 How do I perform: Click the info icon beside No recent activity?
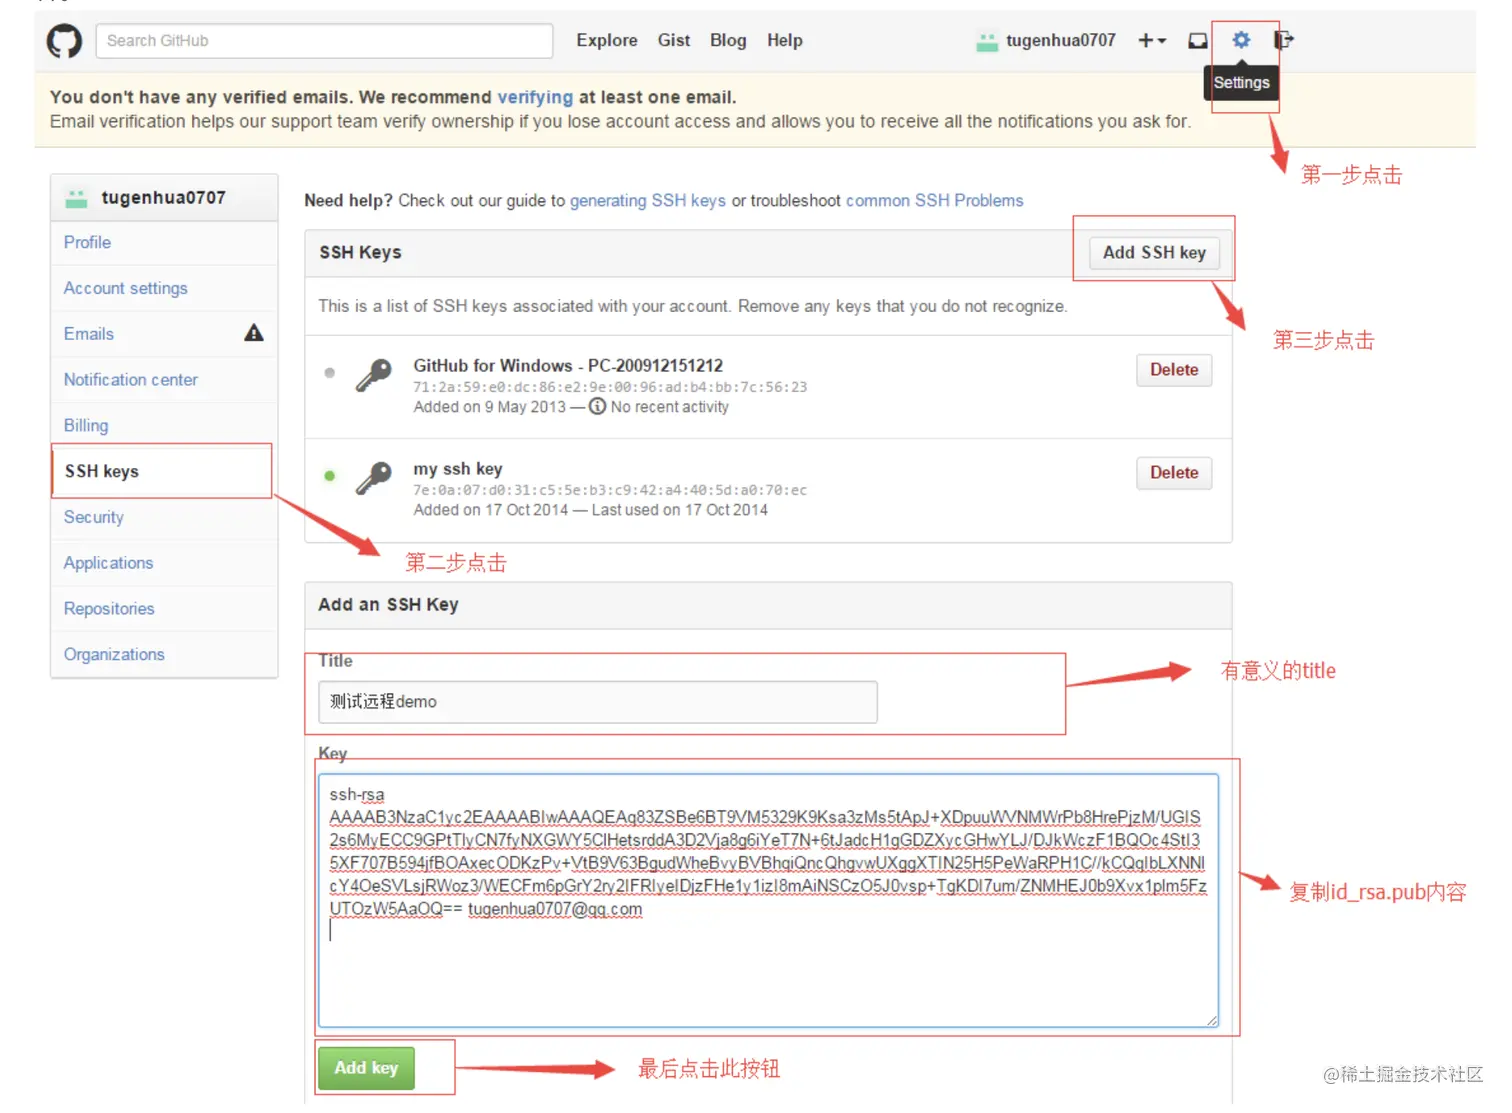(597, 406)
